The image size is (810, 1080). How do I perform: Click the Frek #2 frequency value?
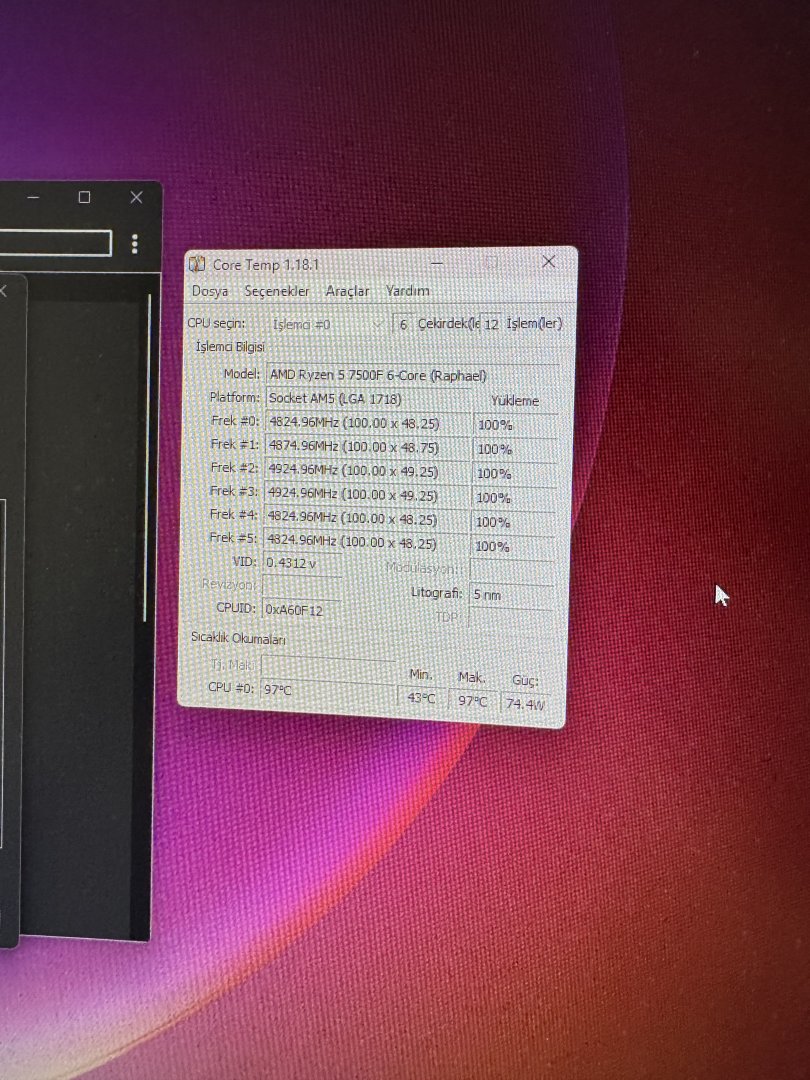coord(366,471)
